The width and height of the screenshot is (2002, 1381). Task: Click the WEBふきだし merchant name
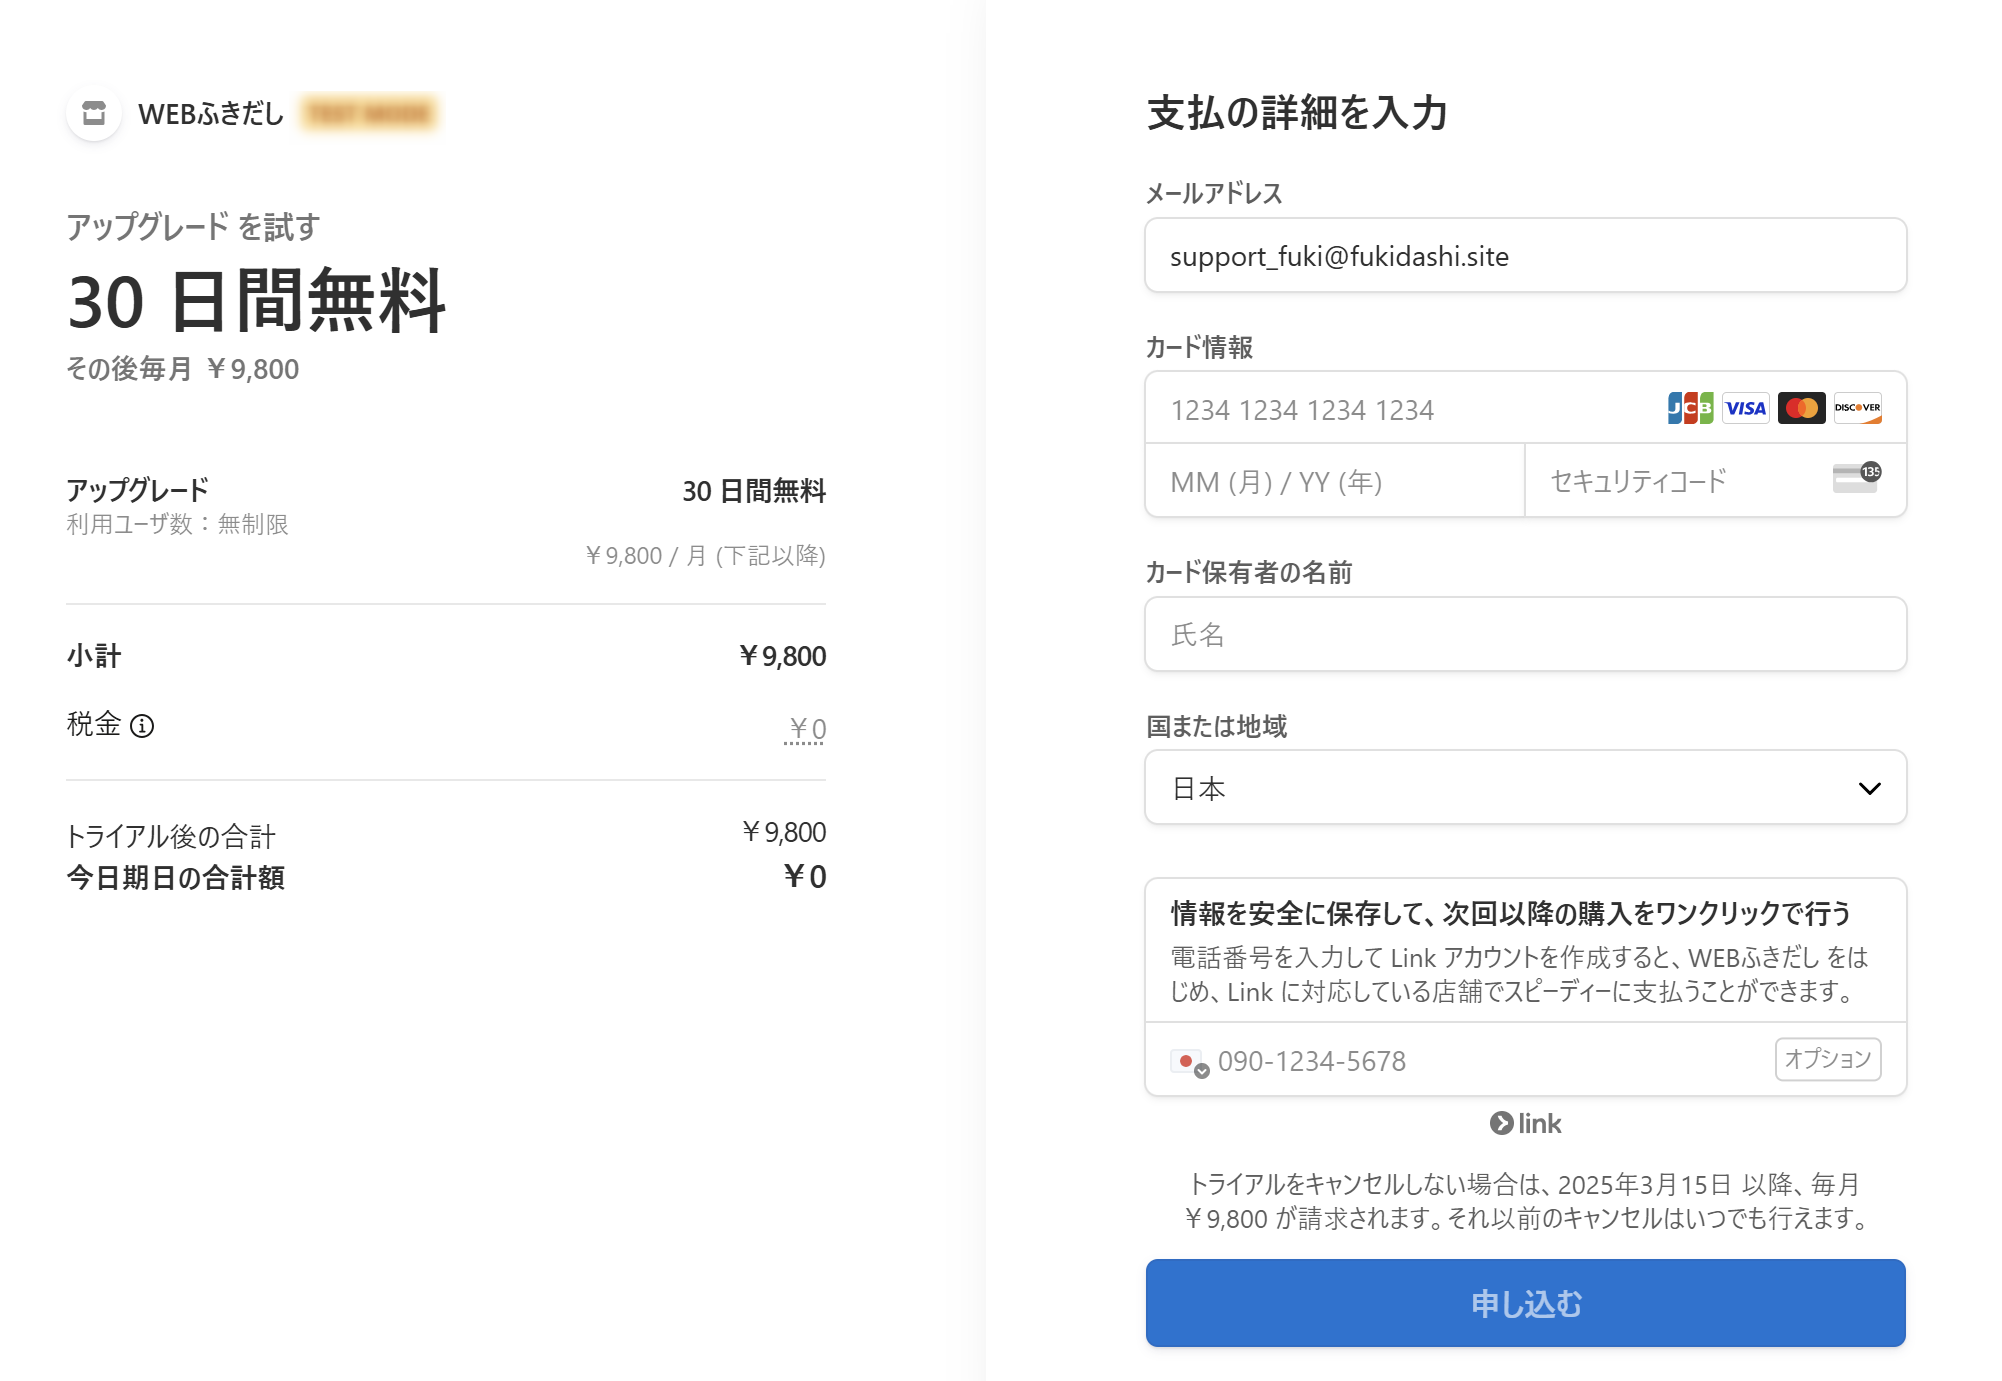211,114
